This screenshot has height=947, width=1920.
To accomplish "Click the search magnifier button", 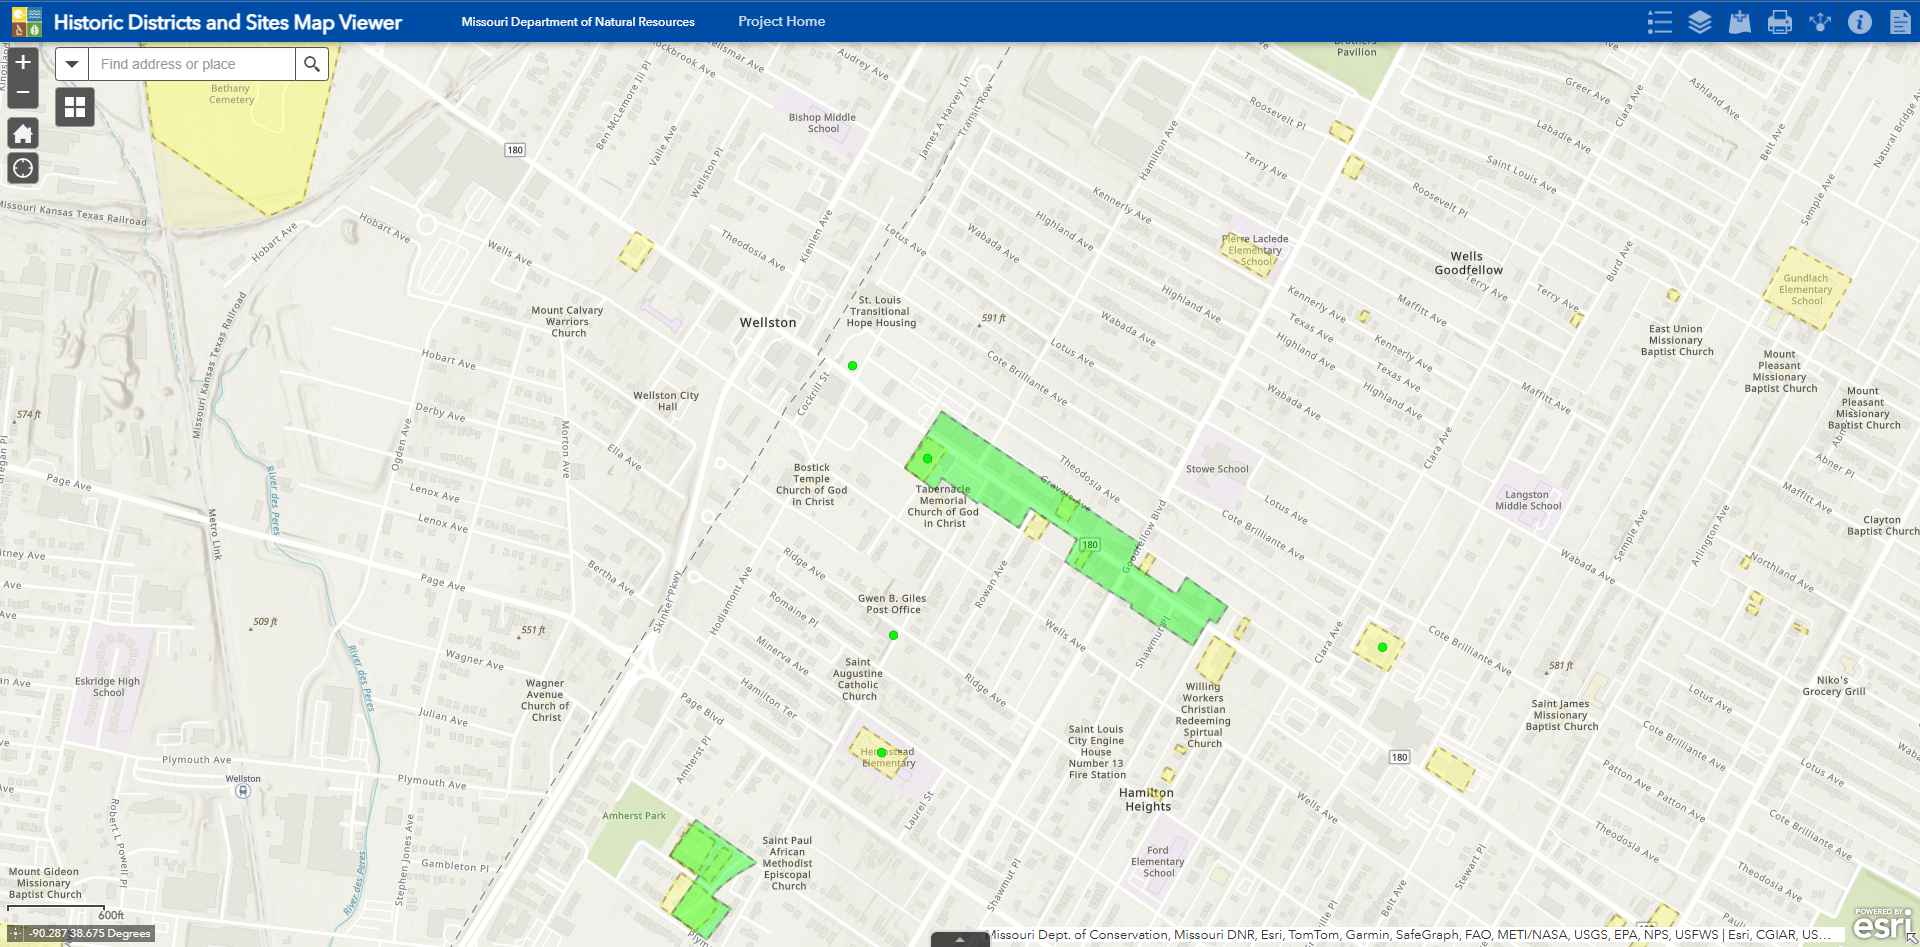I will (x=312, y=64).
